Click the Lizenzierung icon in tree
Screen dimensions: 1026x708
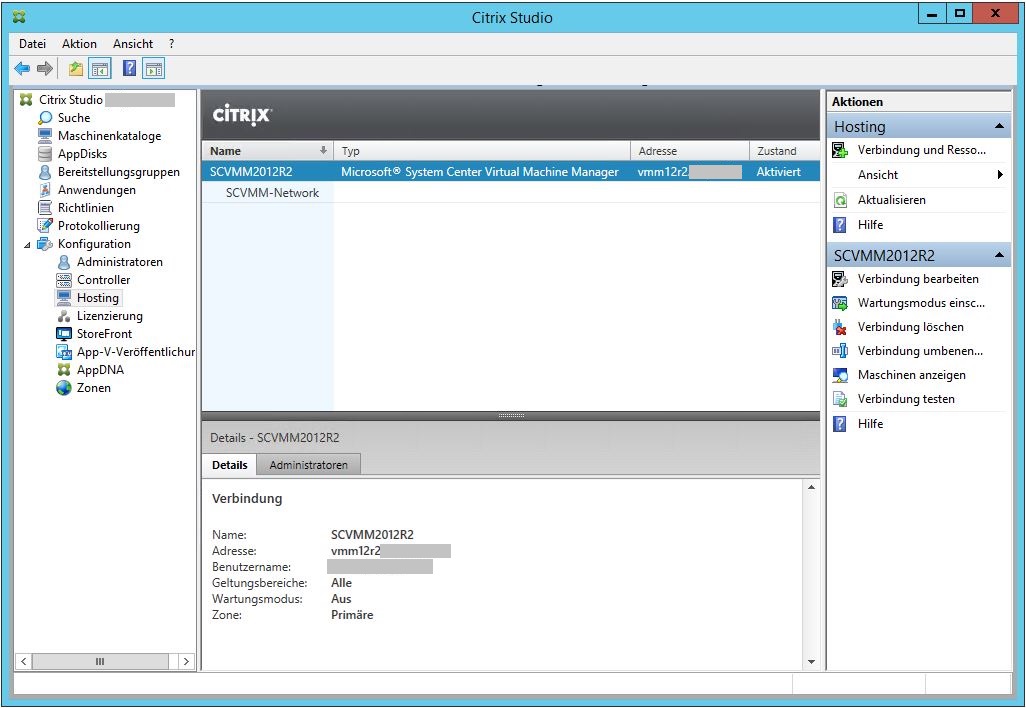pyautogui.click(x=64, y=316)
